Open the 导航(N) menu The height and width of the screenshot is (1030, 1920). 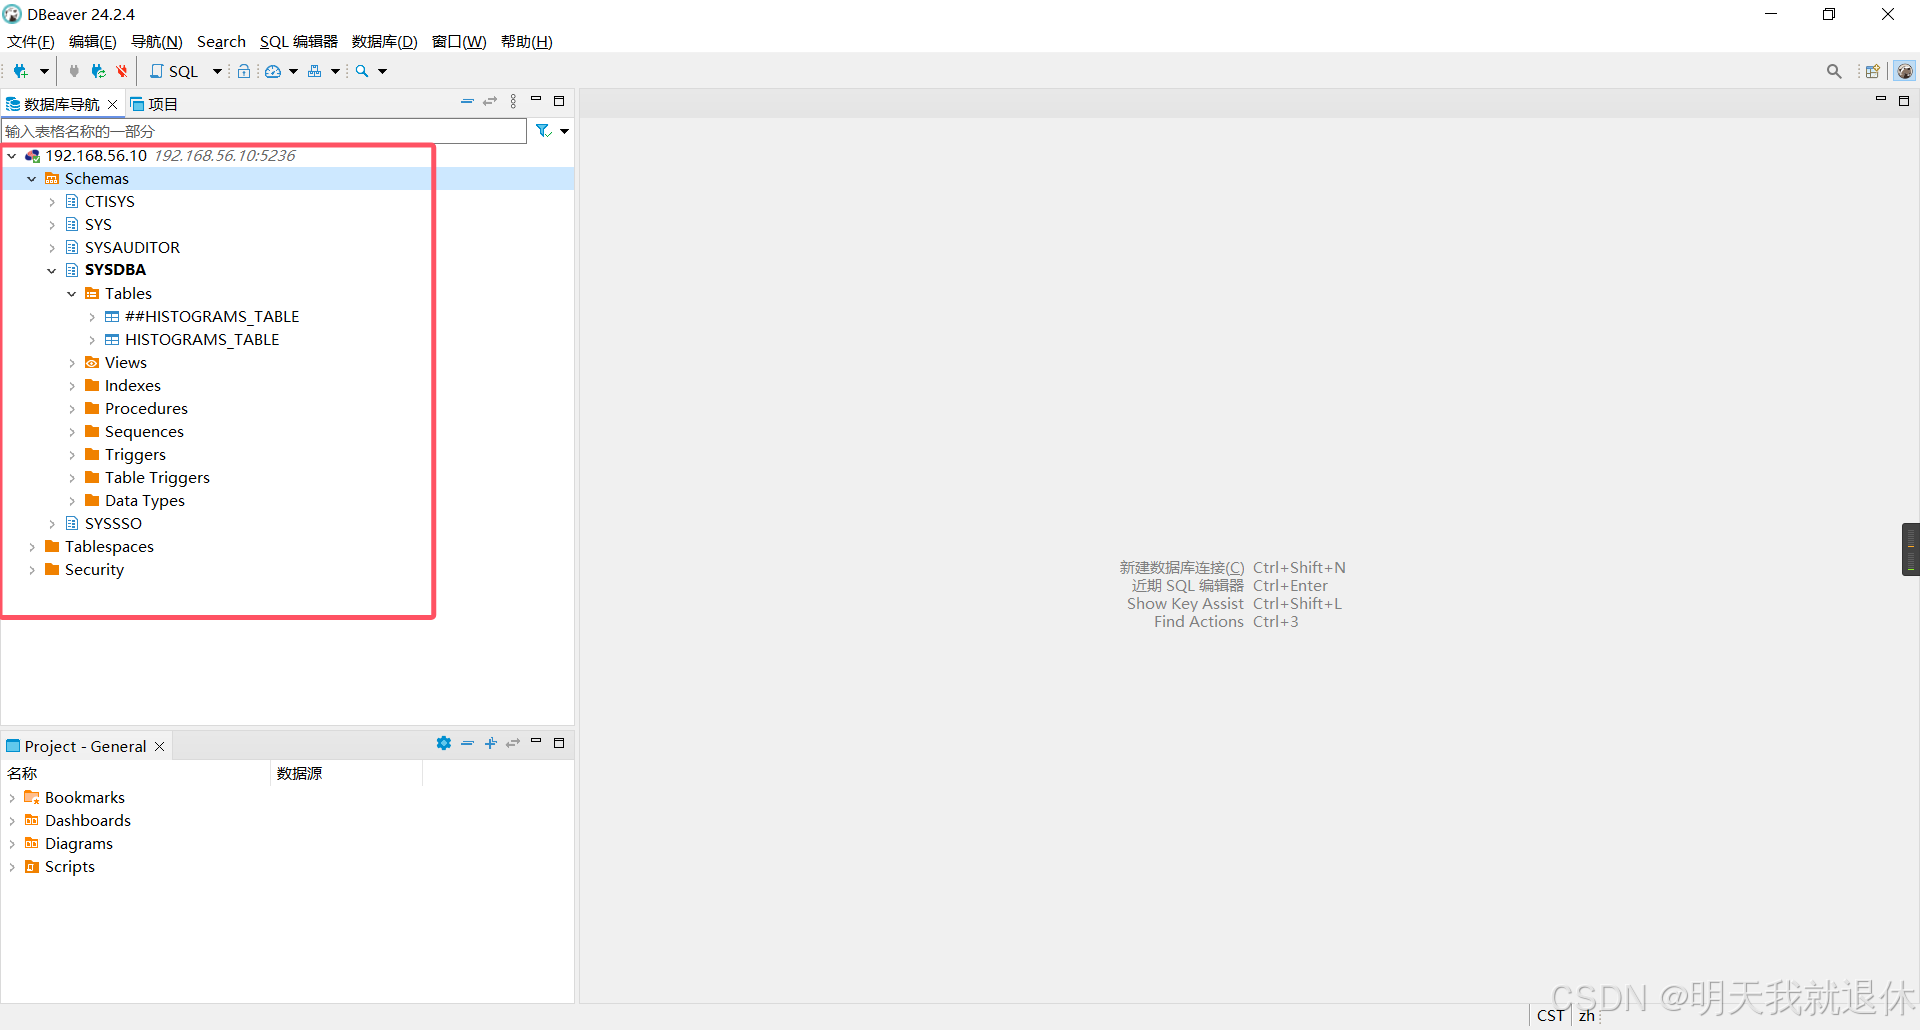(157, 42)
